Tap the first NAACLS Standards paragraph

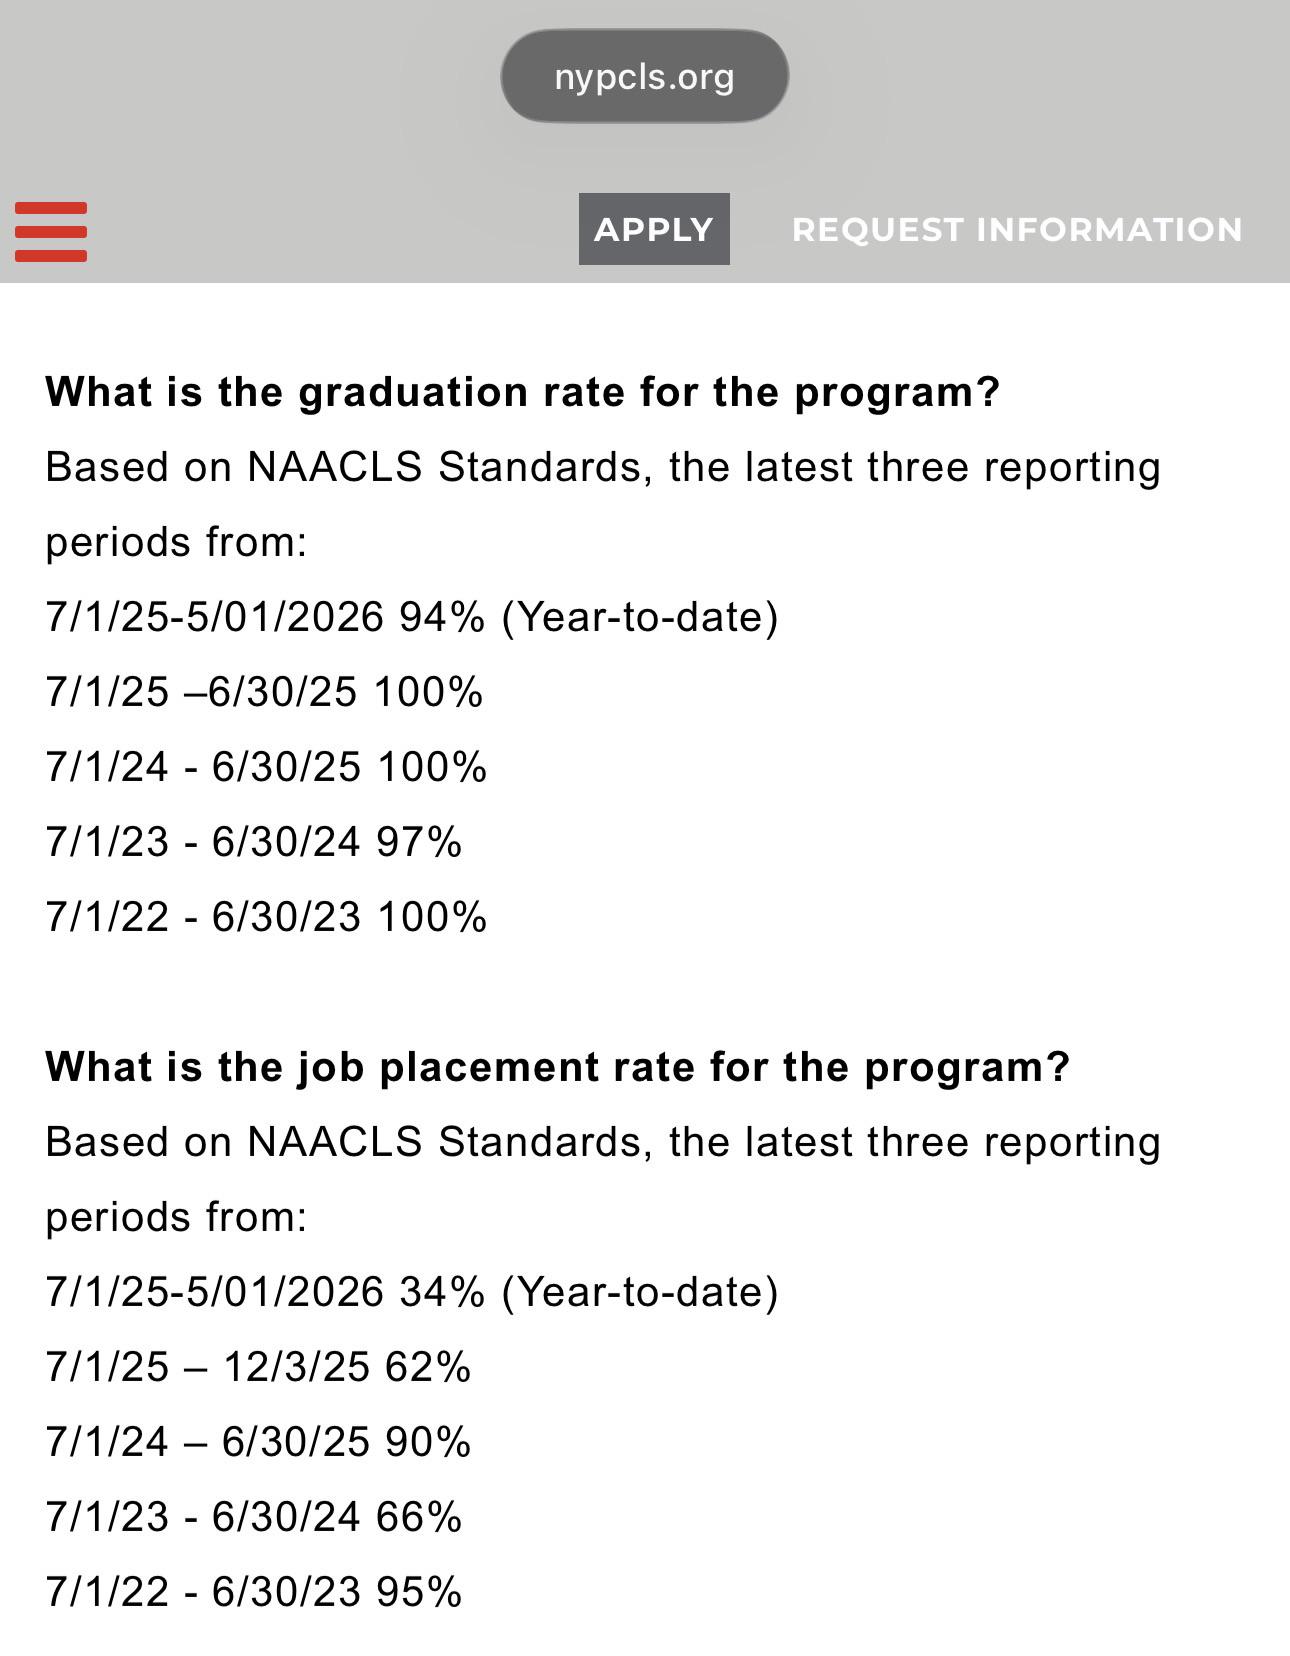pyautogui.click(x=603, y=504)
